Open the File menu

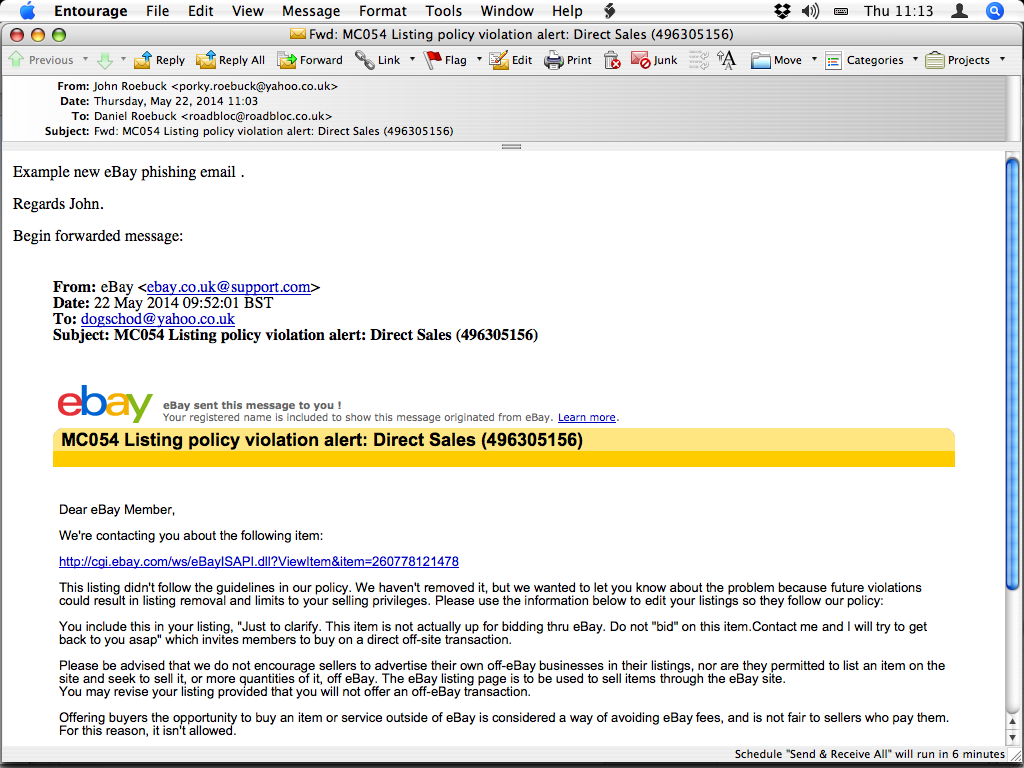pyautogui.click(x=157, y=11)
